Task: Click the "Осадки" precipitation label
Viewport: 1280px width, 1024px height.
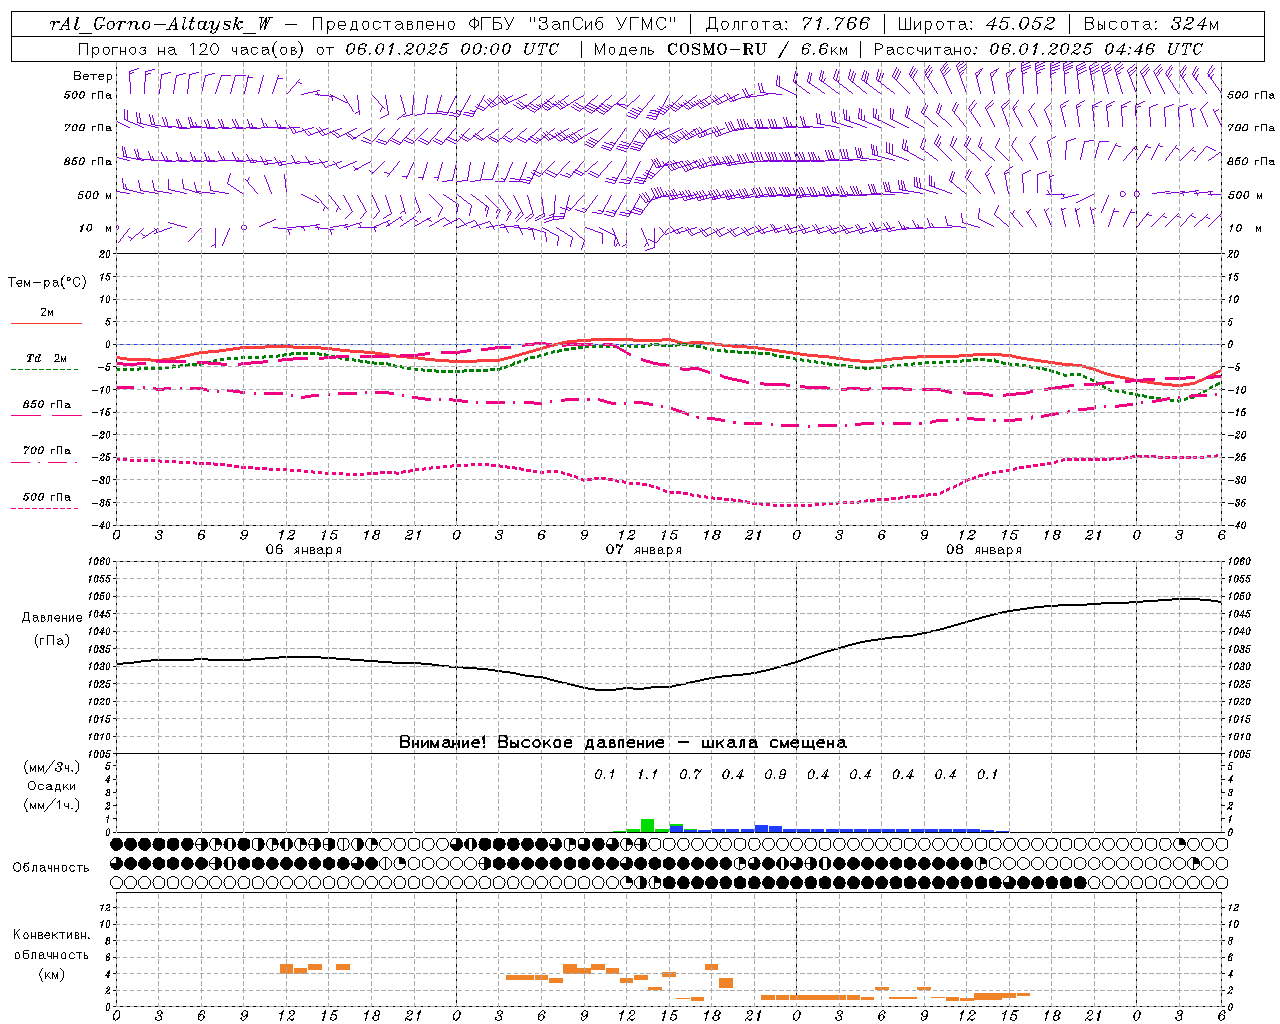Action: point(51,786)
